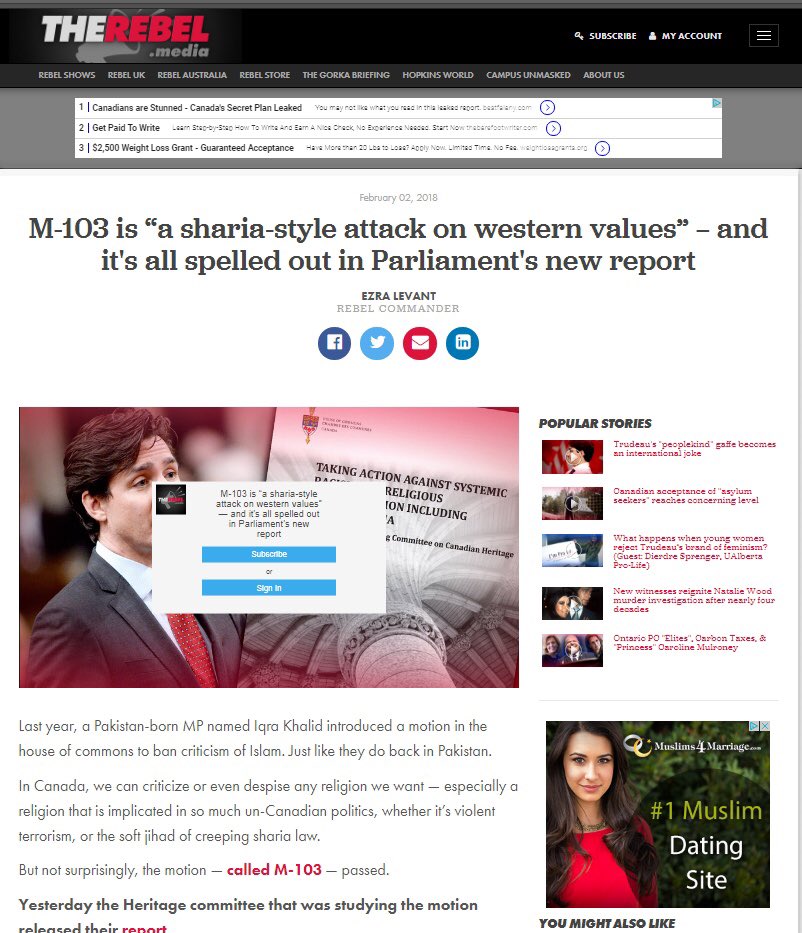
Task: Open asylum seekers concerning level story
Action: coord(686,496)
